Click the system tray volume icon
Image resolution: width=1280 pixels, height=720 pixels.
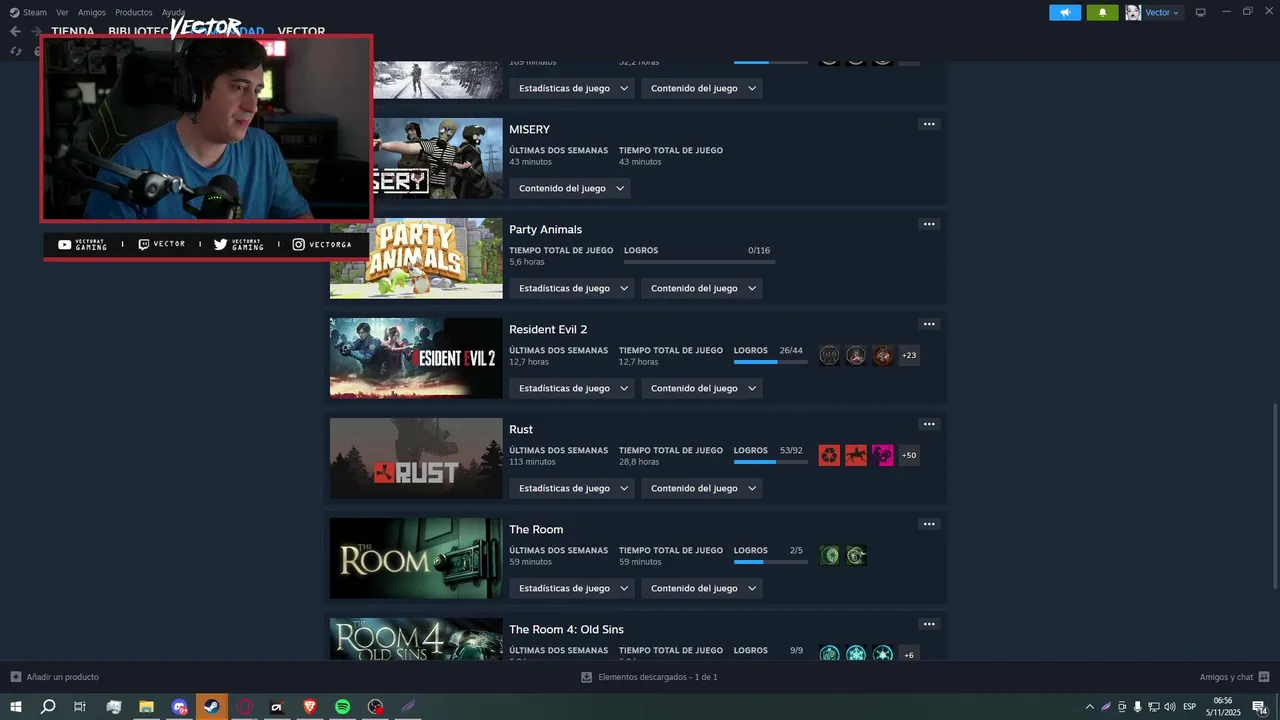click(1169, 707)
